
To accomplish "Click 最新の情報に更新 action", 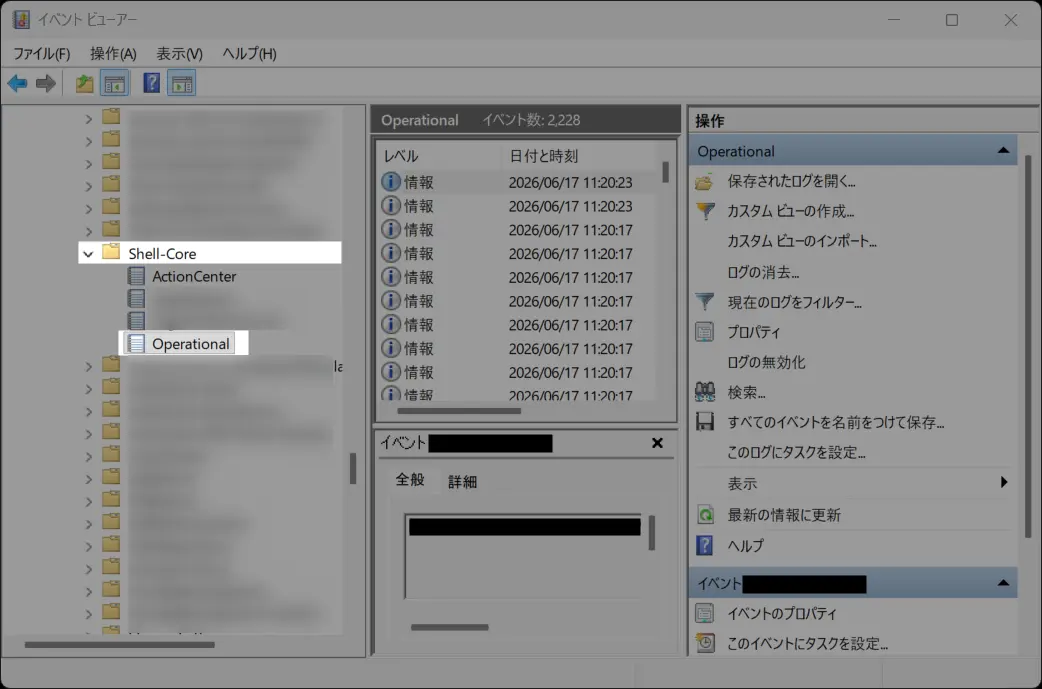I will pos(783,515).
